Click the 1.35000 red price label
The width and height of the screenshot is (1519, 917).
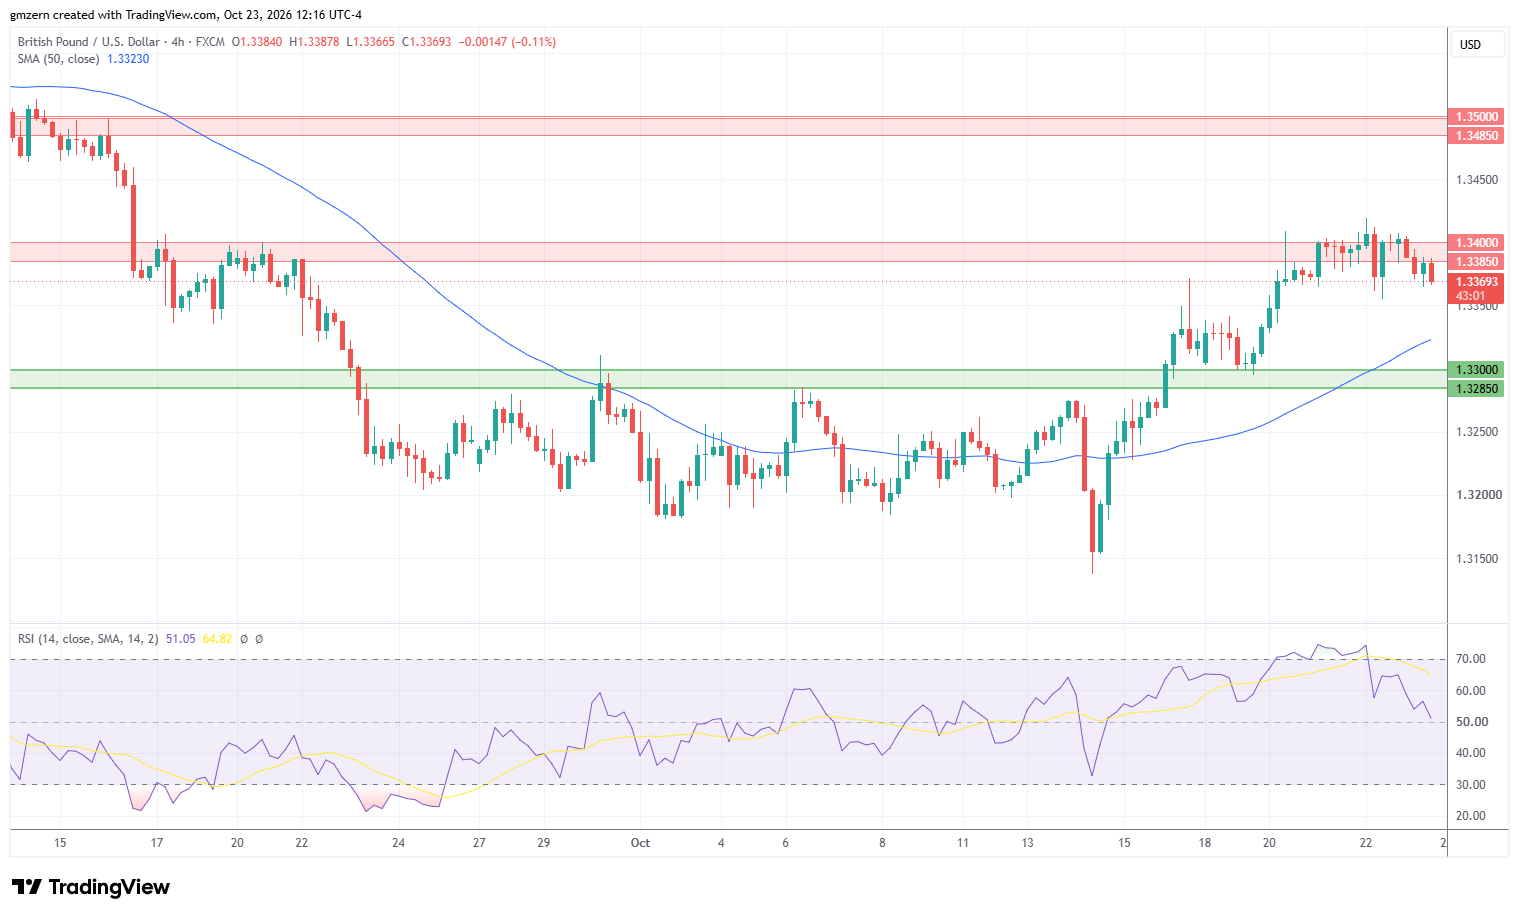tap(1476, 117)
